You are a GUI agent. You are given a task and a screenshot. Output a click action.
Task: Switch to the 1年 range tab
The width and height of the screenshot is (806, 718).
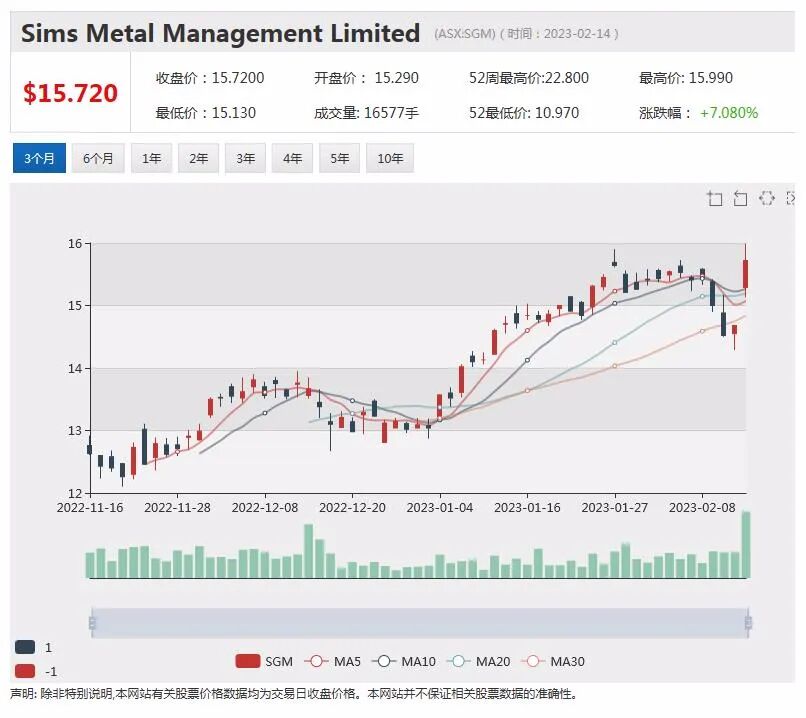152,158
